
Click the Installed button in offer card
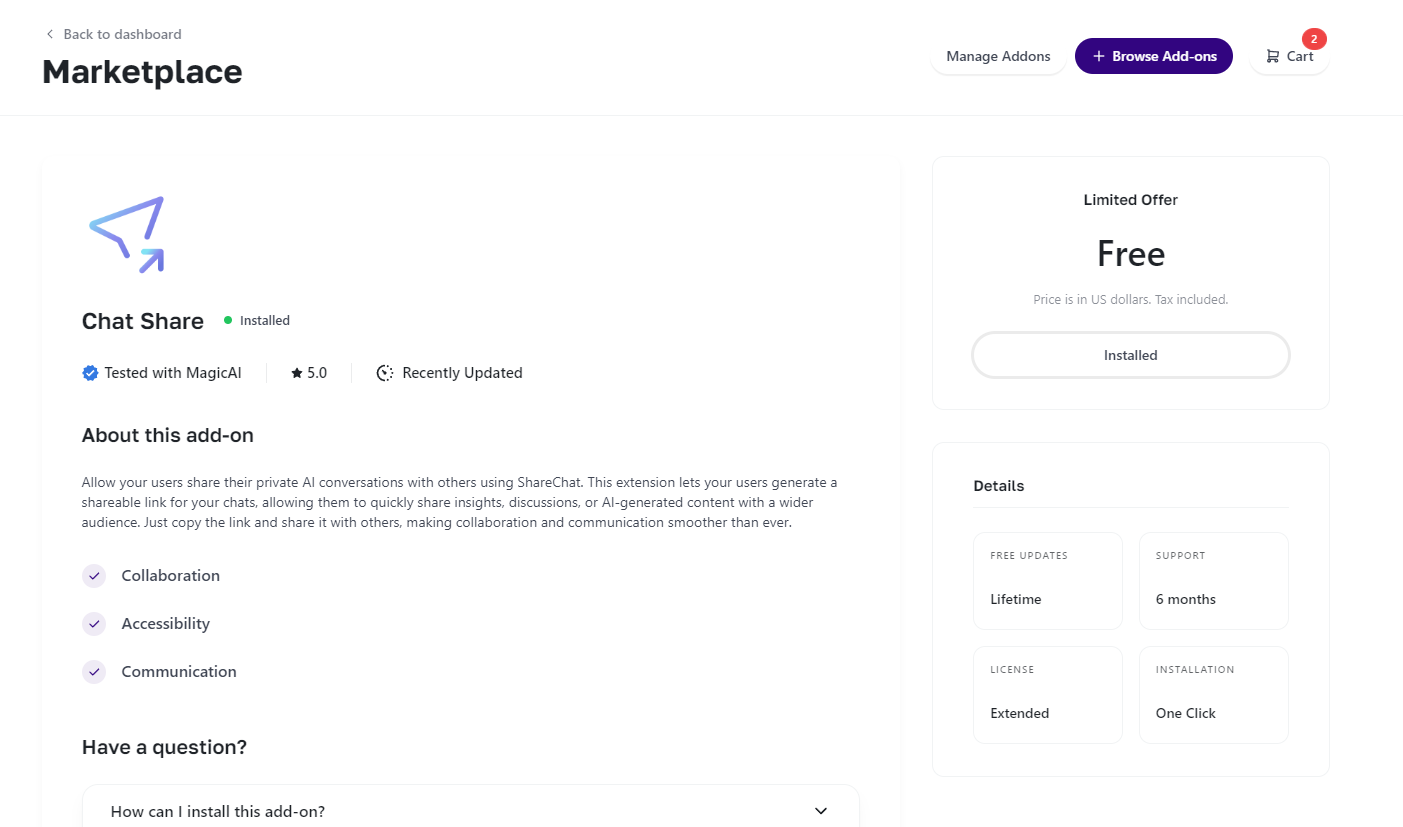point(1131,355)
